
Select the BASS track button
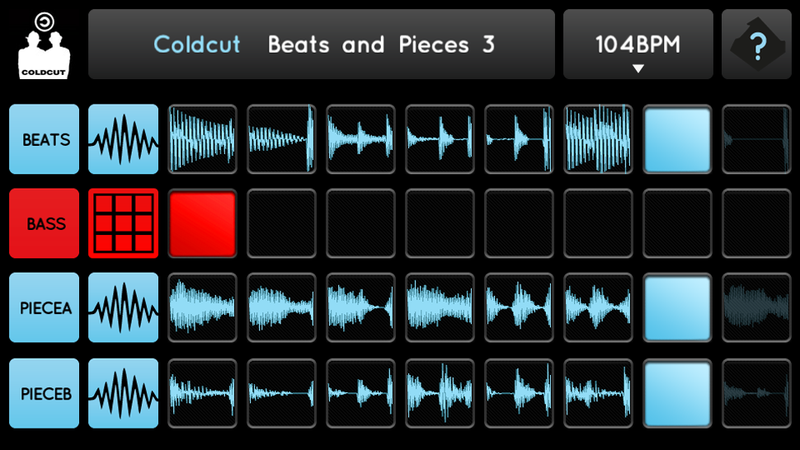(44, 223)
